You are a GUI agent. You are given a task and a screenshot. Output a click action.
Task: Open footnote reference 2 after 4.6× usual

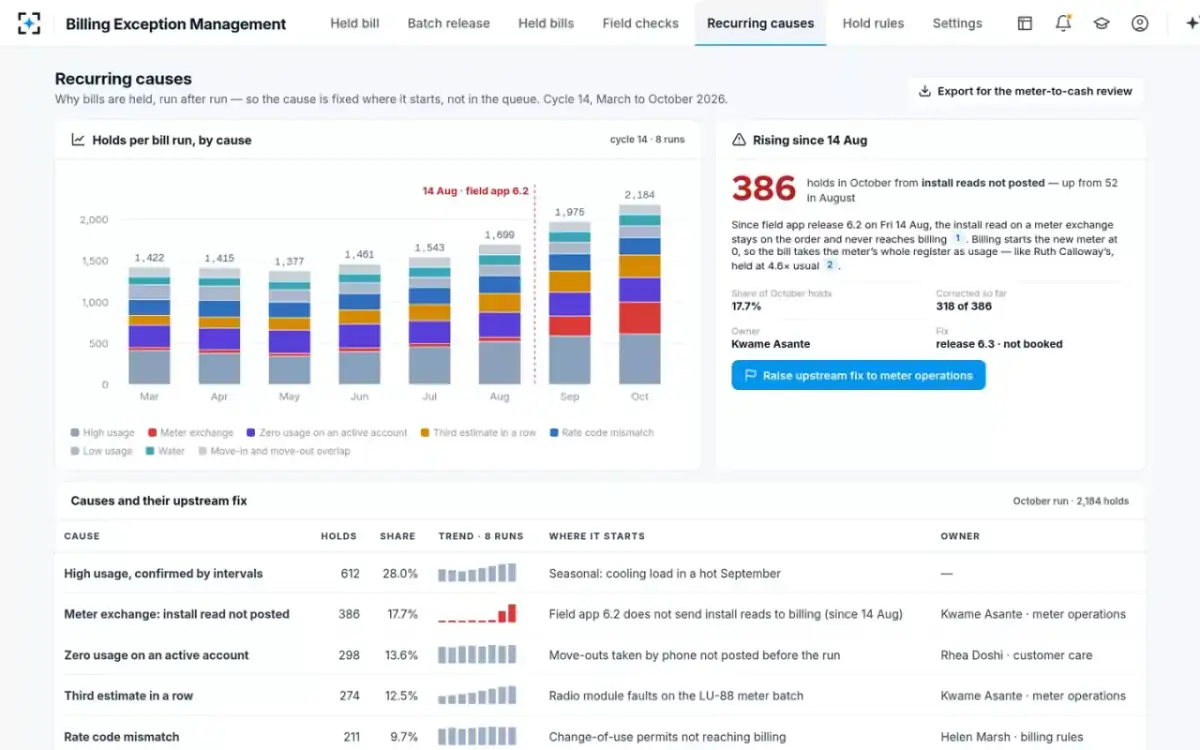point(829,266)
